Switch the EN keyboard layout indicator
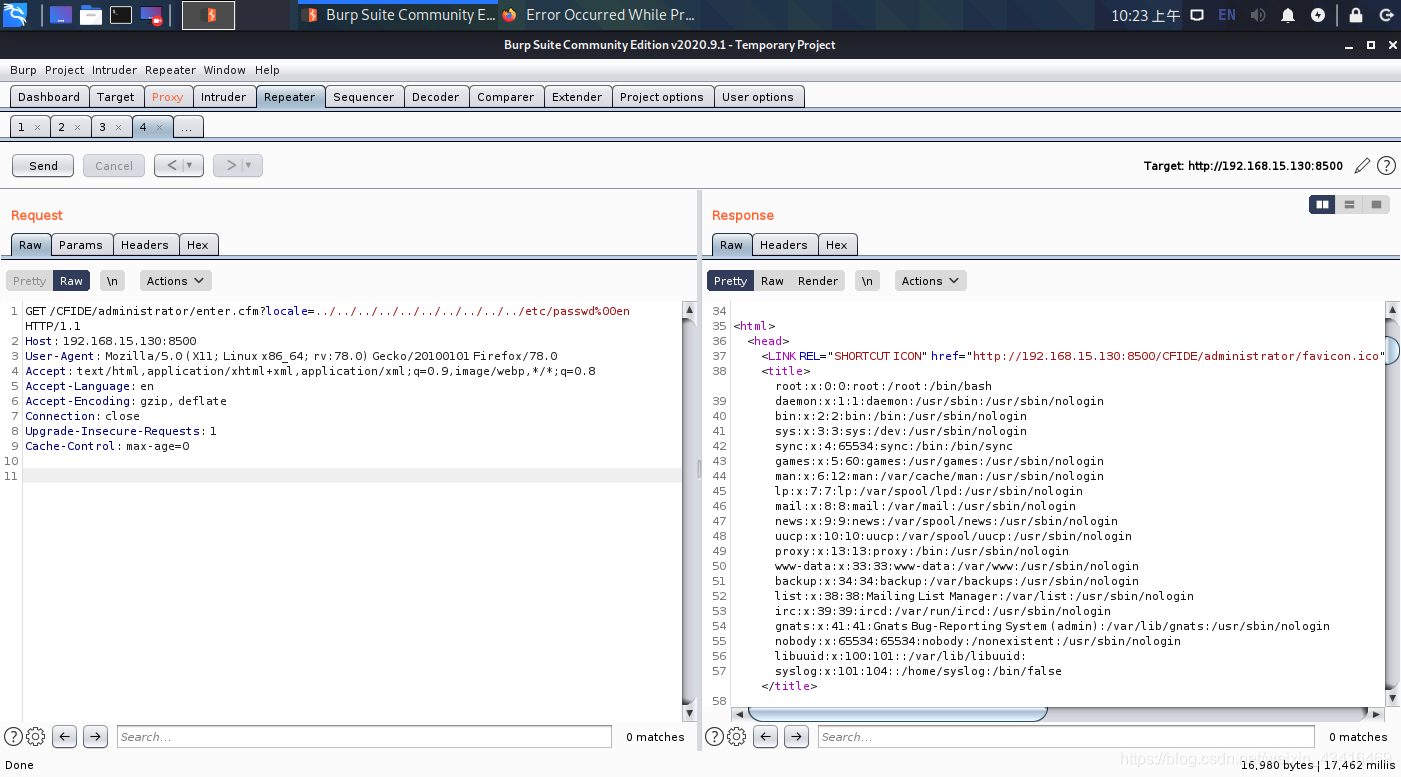 click(x=1227, y=15)
